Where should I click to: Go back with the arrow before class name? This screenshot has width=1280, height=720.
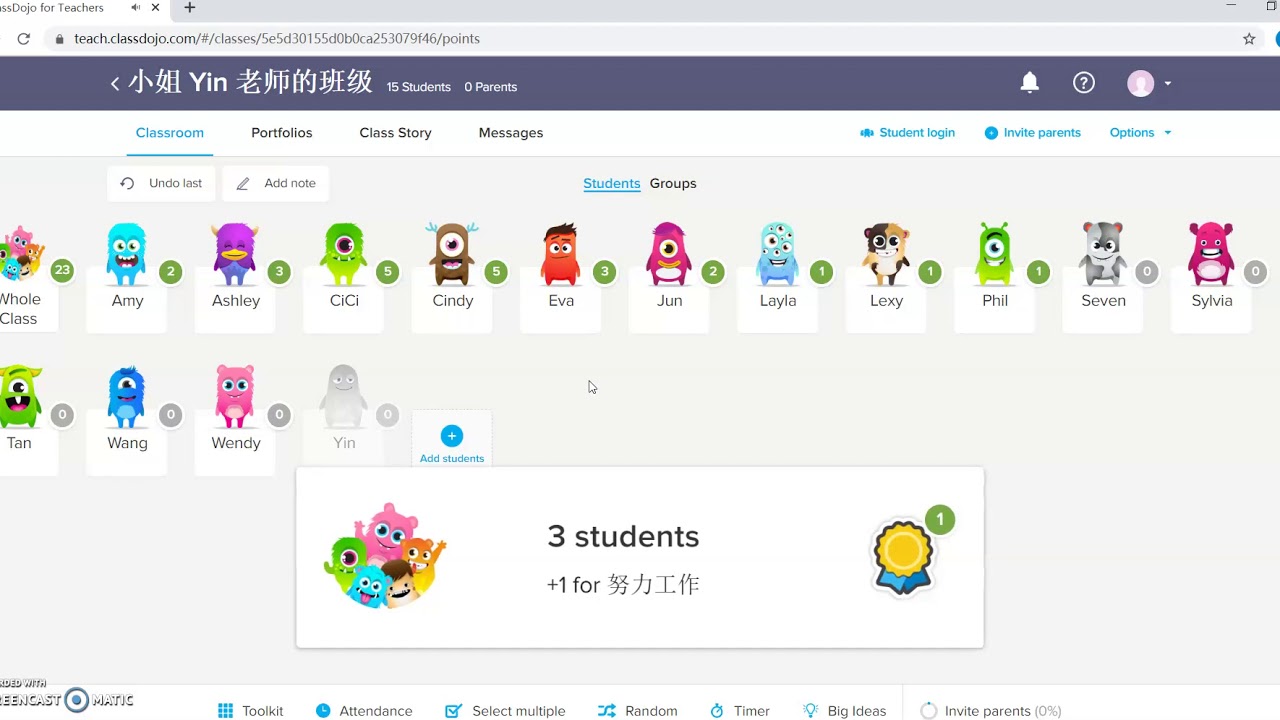coord(114,84)
